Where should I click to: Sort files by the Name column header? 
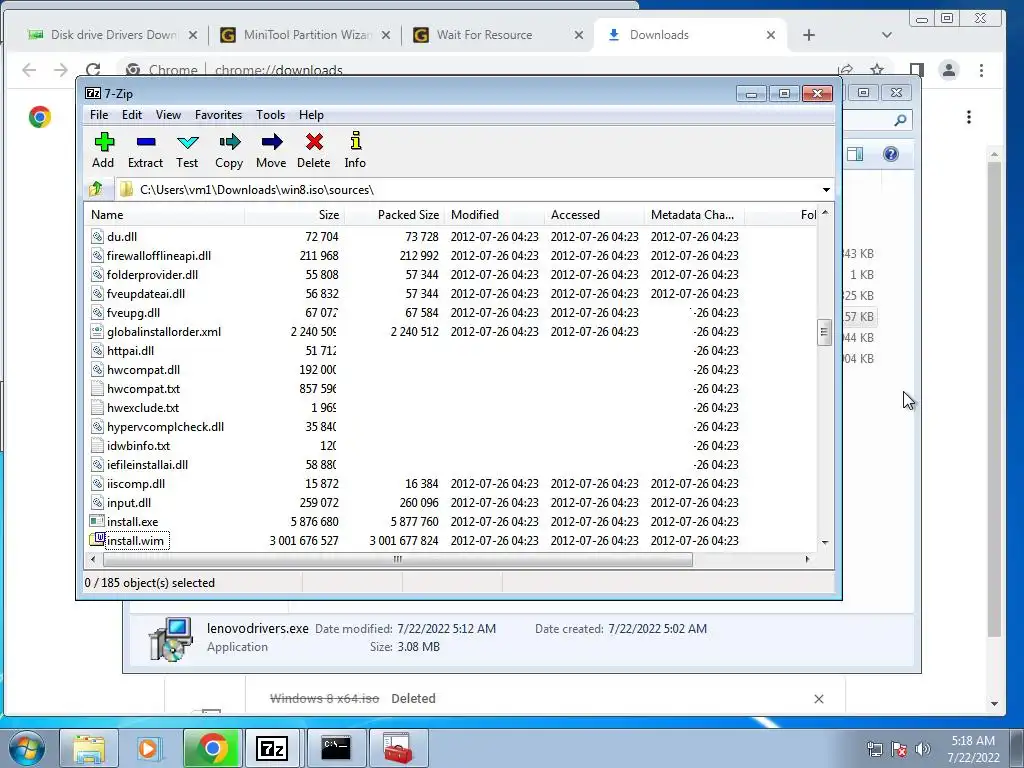point(165,215)
